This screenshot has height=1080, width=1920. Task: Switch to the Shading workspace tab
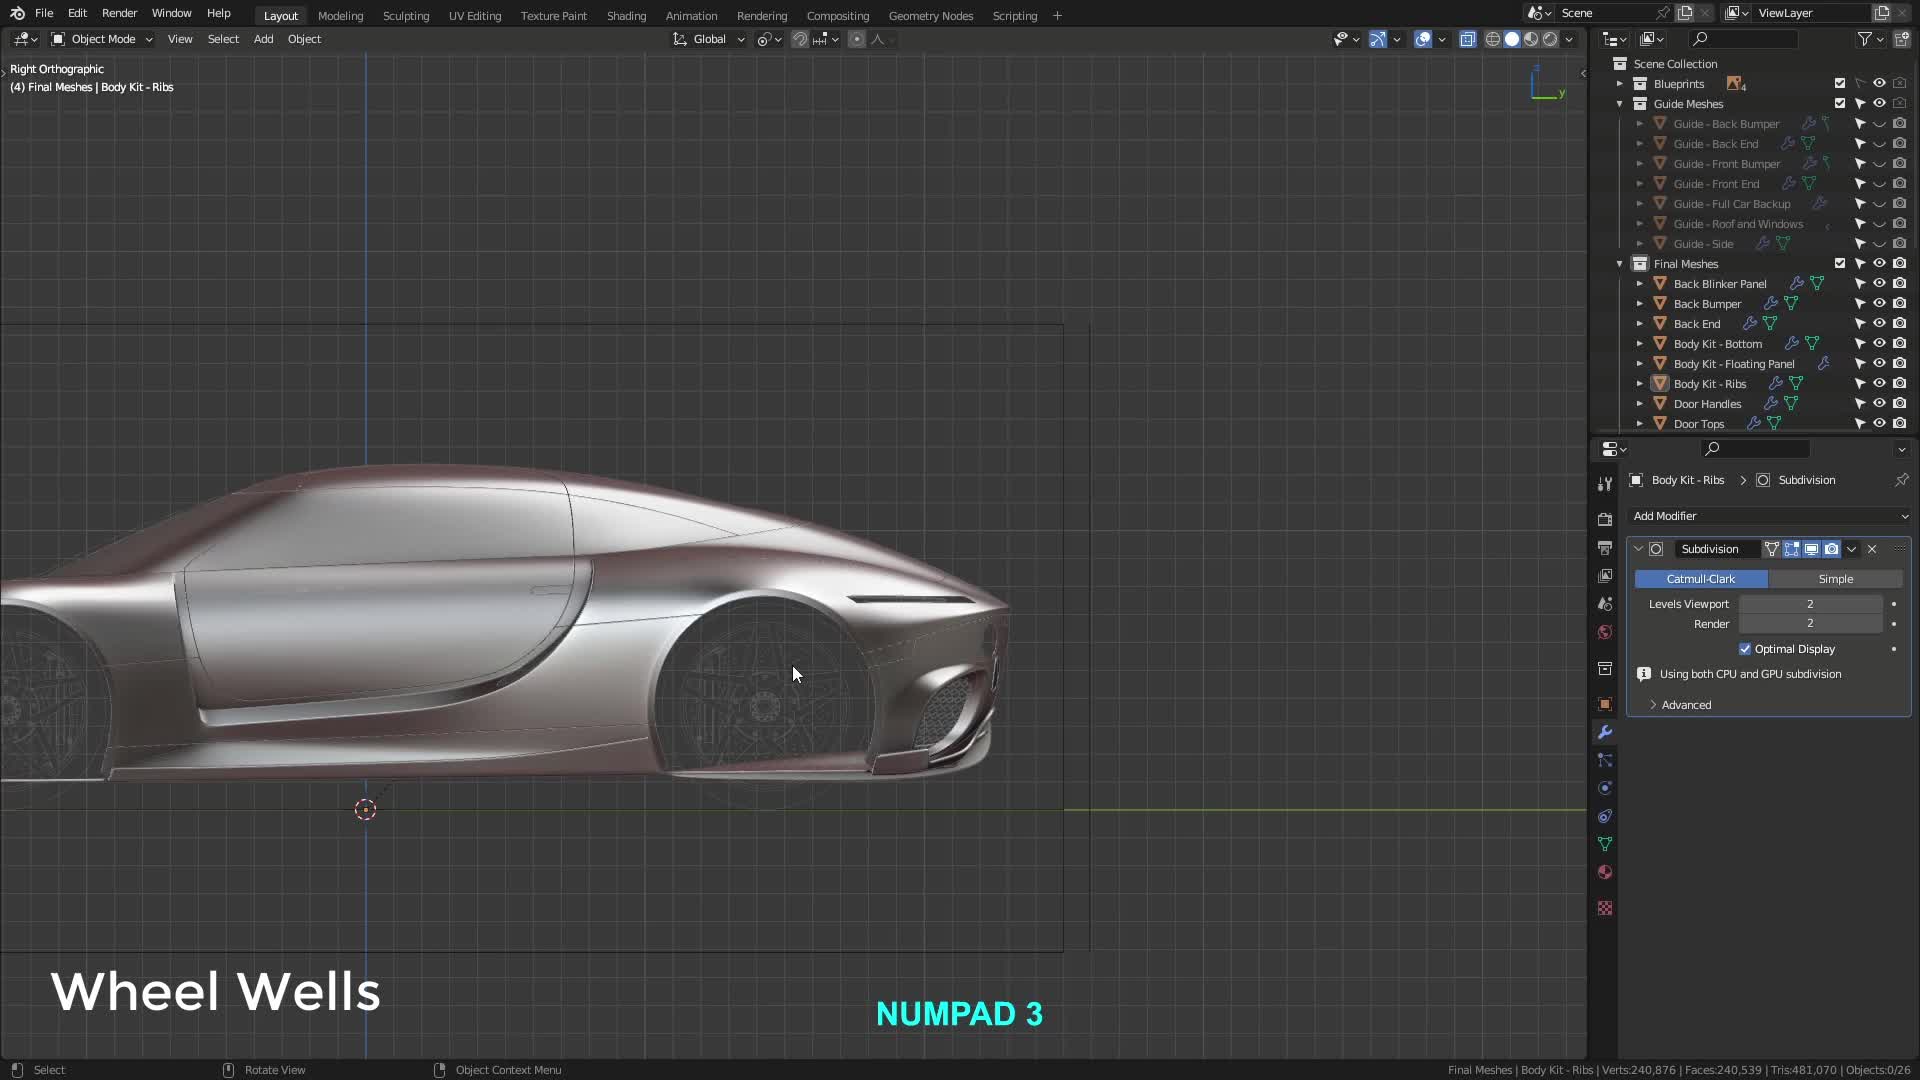[x=626, y=15]
